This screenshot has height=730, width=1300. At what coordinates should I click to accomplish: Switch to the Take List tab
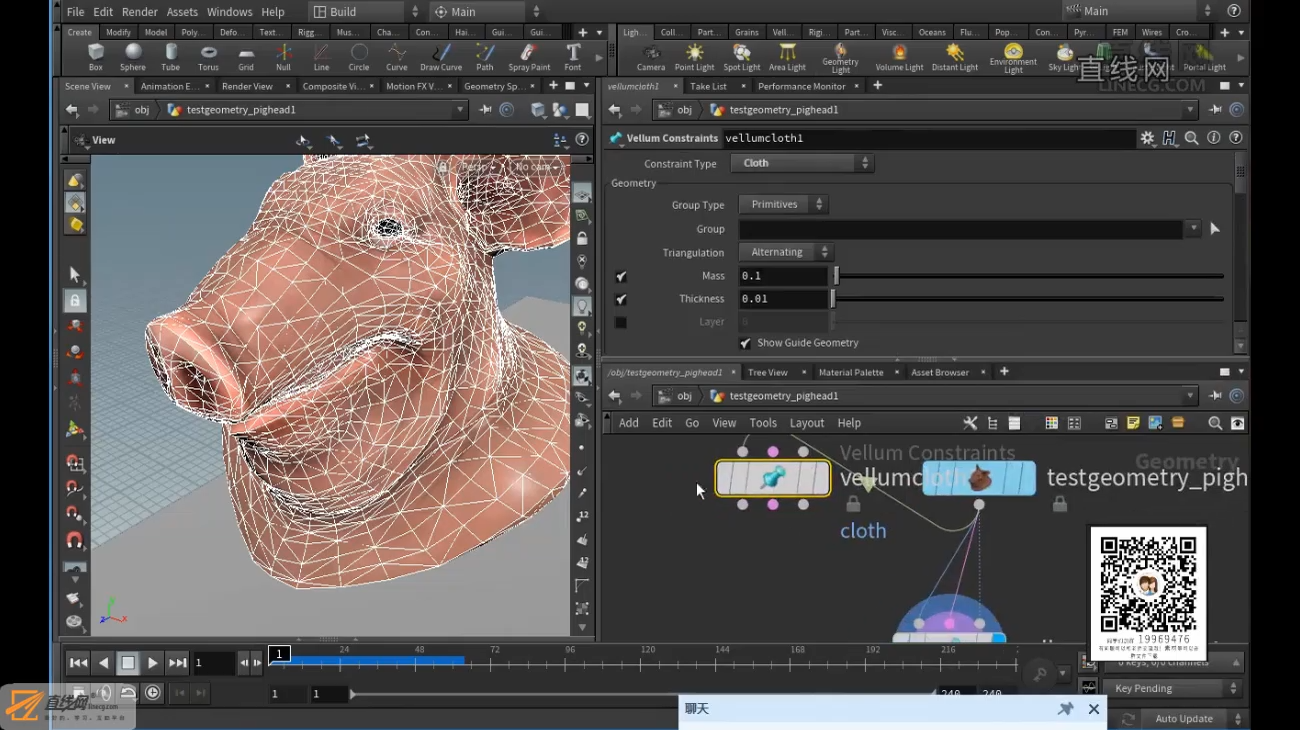click(709, 86)
